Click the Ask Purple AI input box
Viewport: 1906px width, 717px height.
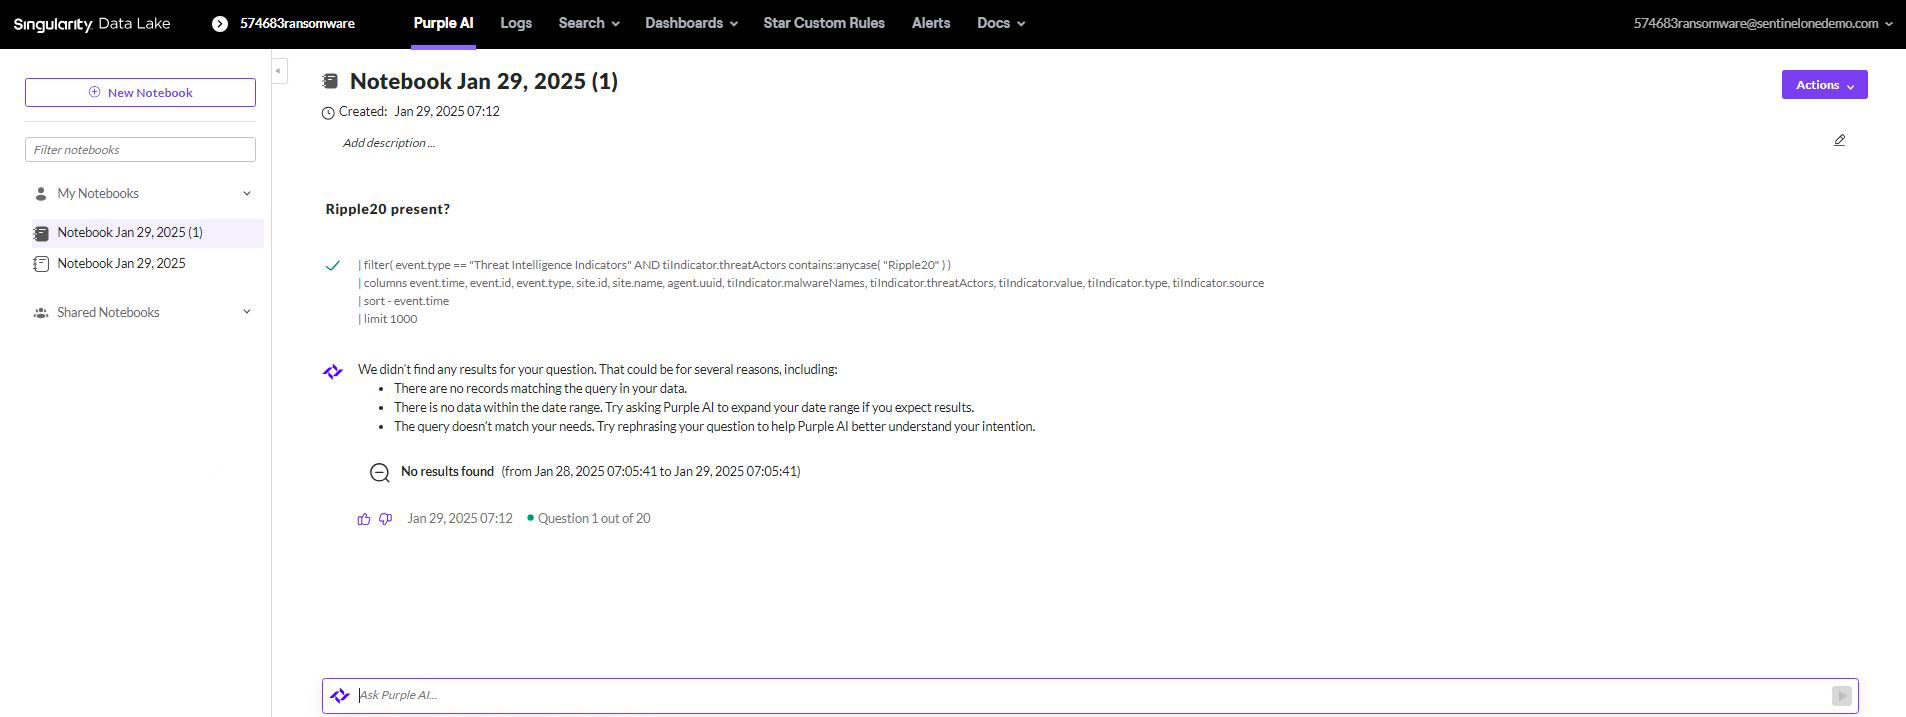pos(1090,695)
